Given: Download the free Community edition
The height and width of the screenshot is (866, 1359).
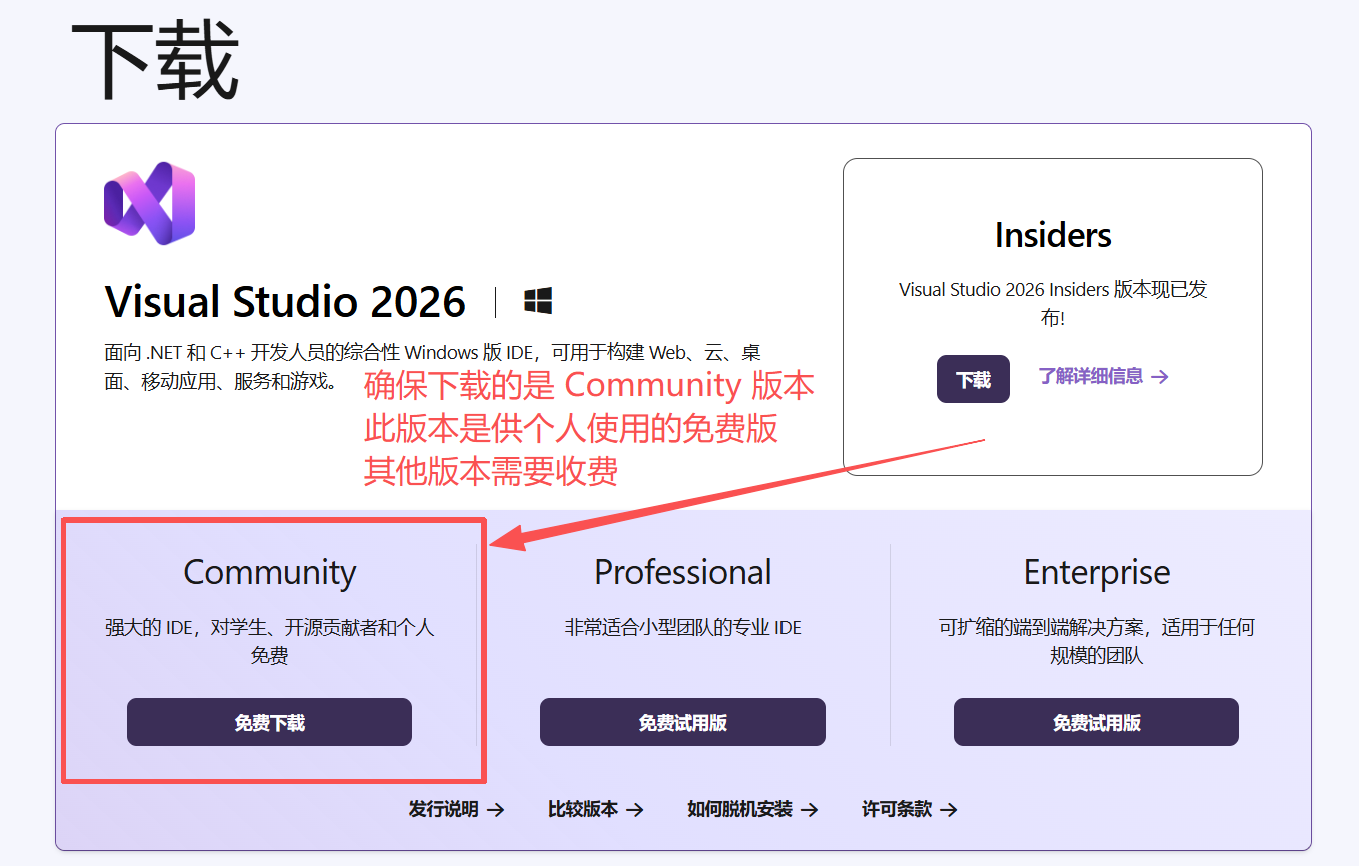Looking at the screenshot, I should pos(269,722).
